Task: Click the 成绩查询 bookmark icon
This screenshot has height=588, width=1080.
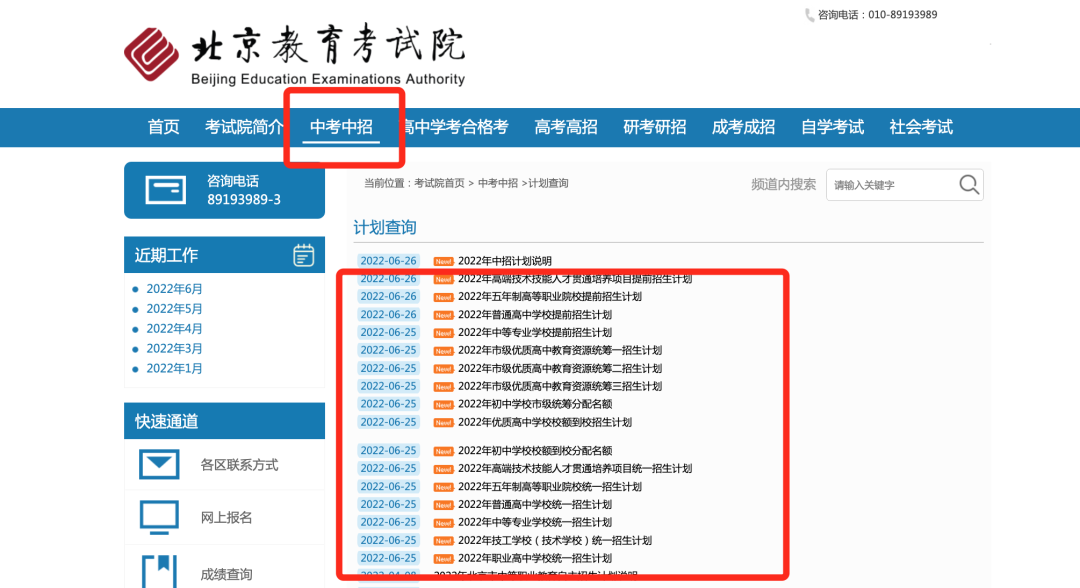Action: click(159, 572)
